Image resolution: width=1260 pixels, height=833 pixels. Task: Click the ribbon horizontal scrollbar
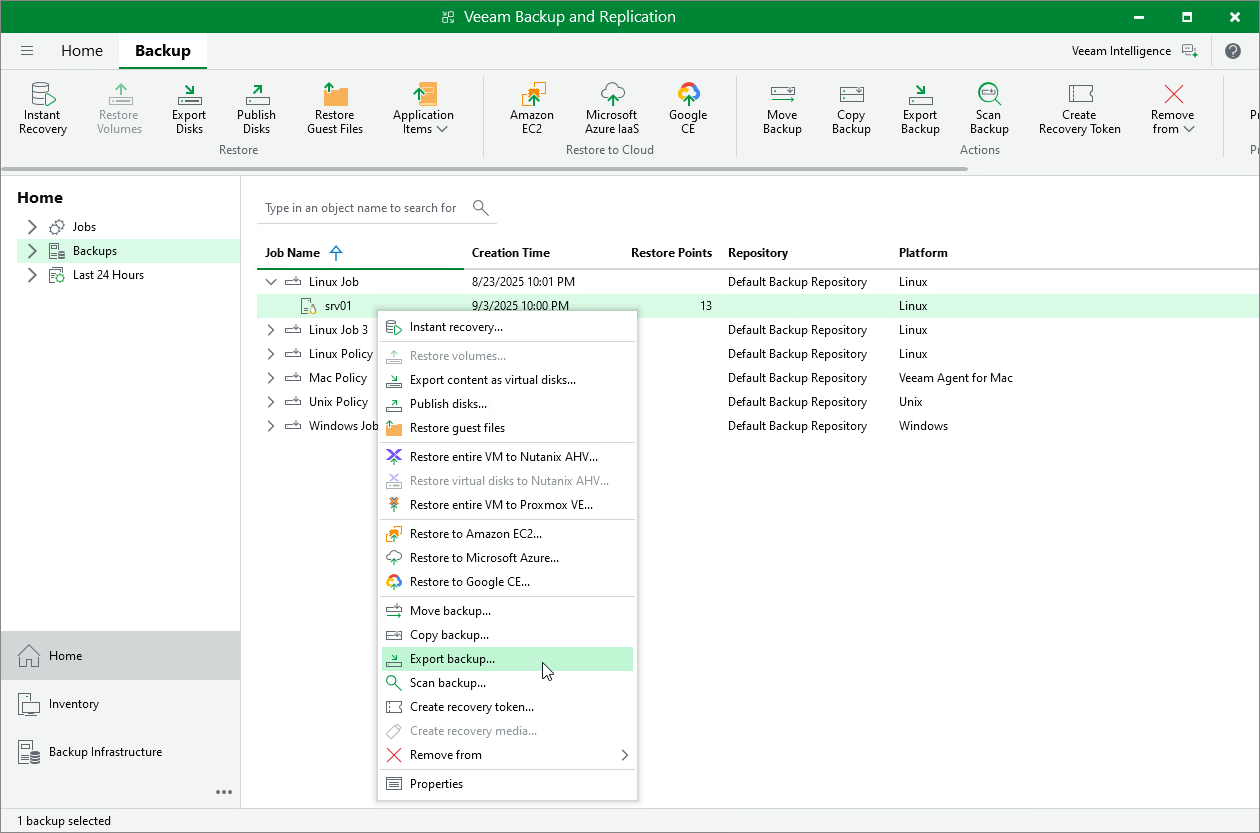tap(484, 169)
